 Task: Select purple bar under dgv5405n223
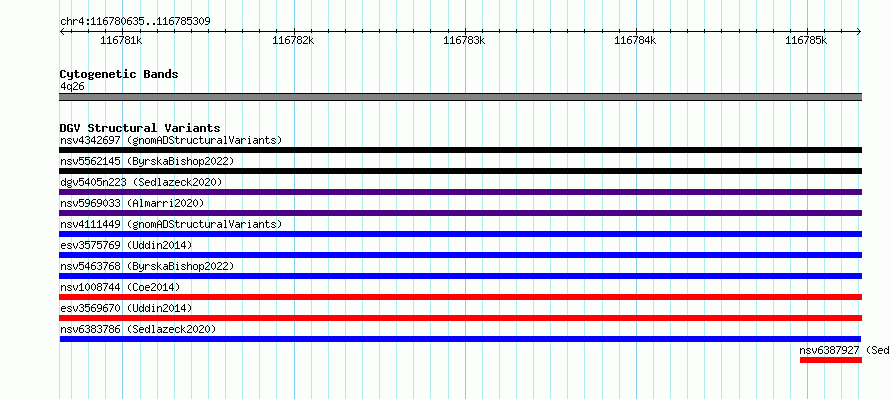coord(461,192)
